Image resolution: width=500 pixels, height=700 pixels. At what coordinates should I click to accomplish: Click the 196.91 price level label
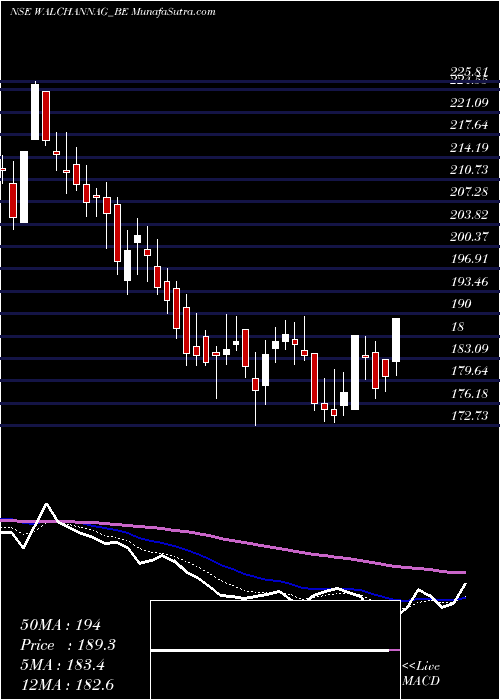[469, 259]
